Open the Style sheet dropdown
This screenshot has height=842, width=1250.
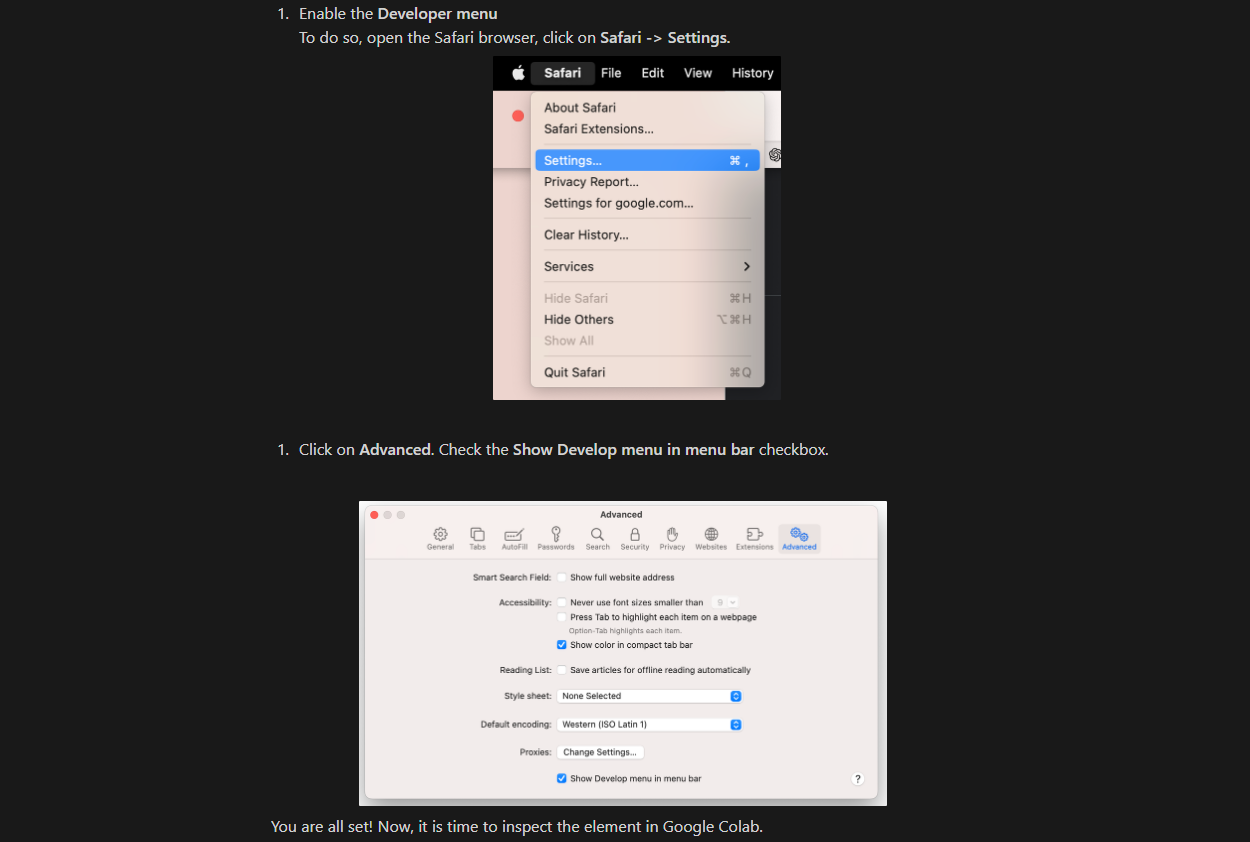coord(649,696)
